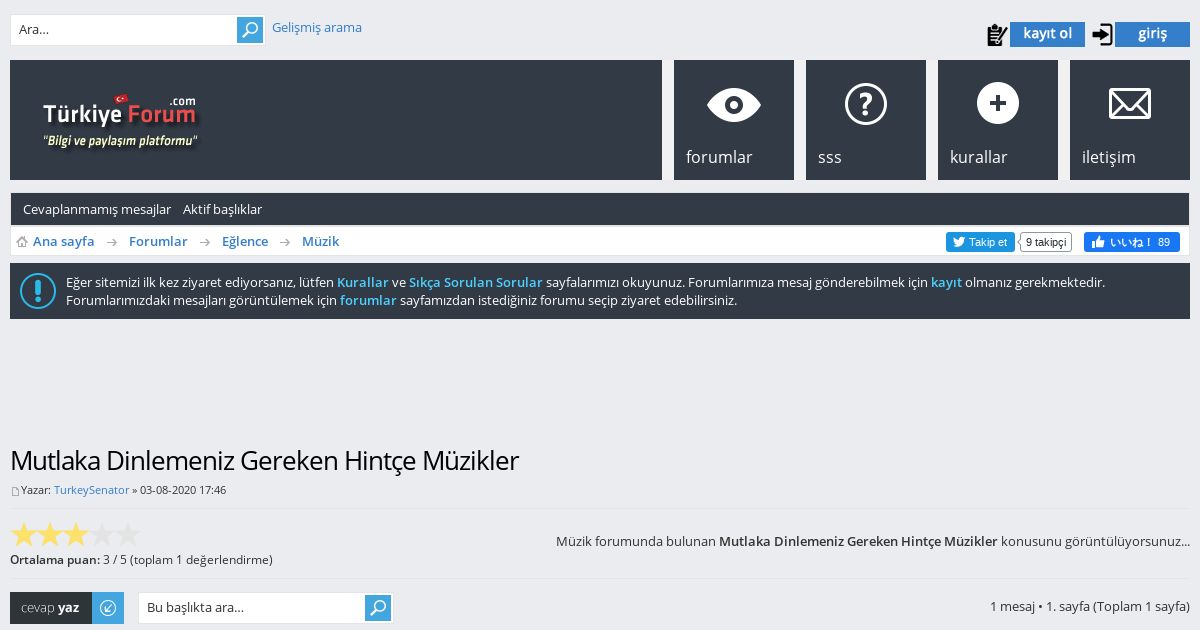Click the post date 03-08-2020 17:46

pos(183,490)
